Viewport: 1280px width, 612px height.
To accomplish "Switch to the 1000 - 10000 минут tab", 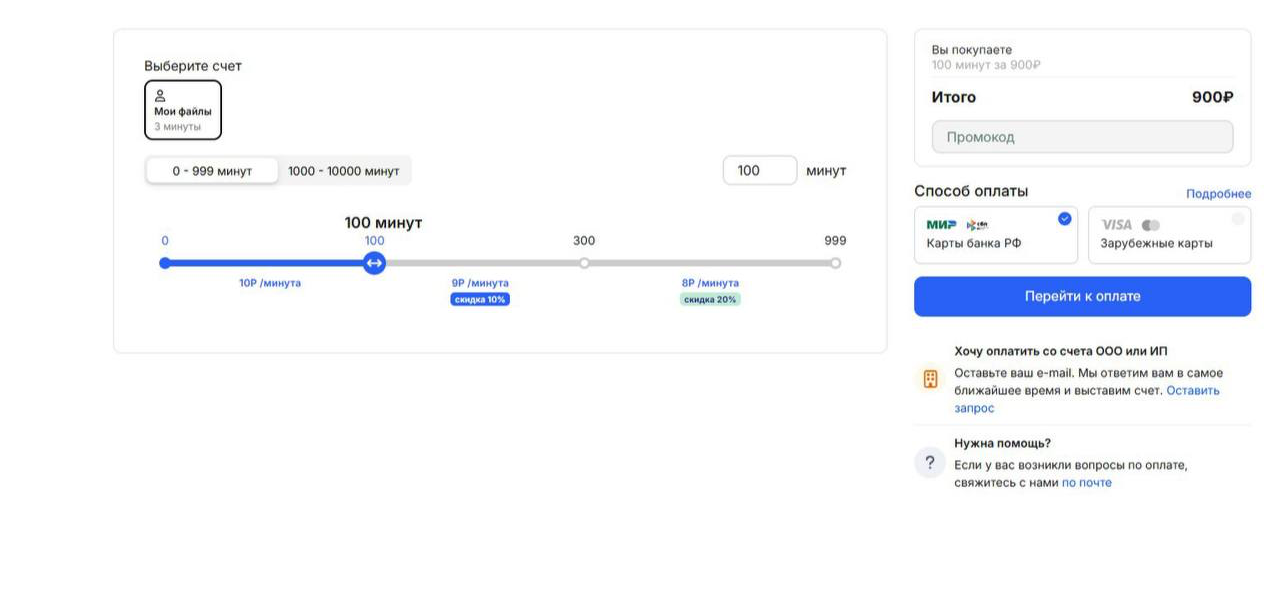I will tap(343, 171).
